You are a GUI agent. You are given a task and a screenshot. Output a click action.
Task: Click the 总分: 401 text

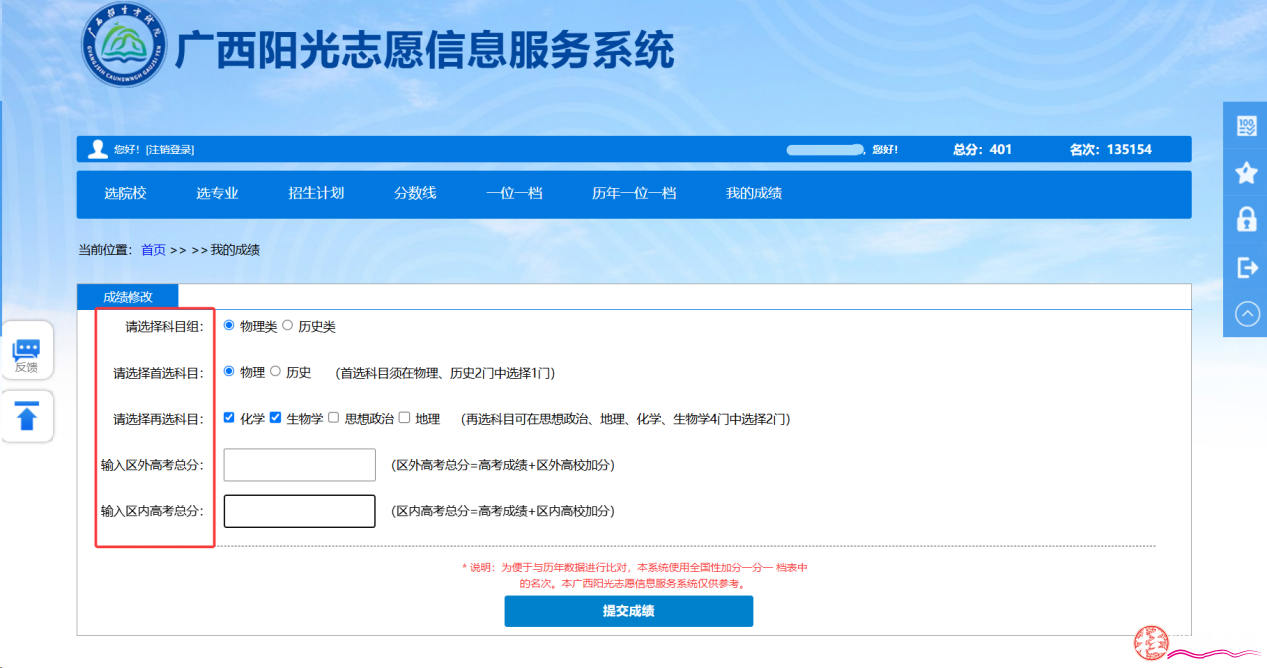tap(982, 149)
